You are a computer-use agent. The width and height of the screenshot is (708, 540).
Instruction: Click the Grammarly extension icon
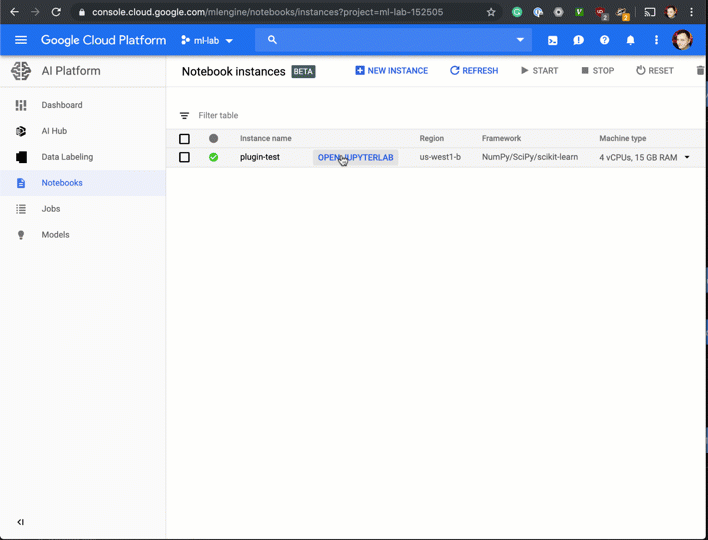pyautogui.click(x=517, y=12)
